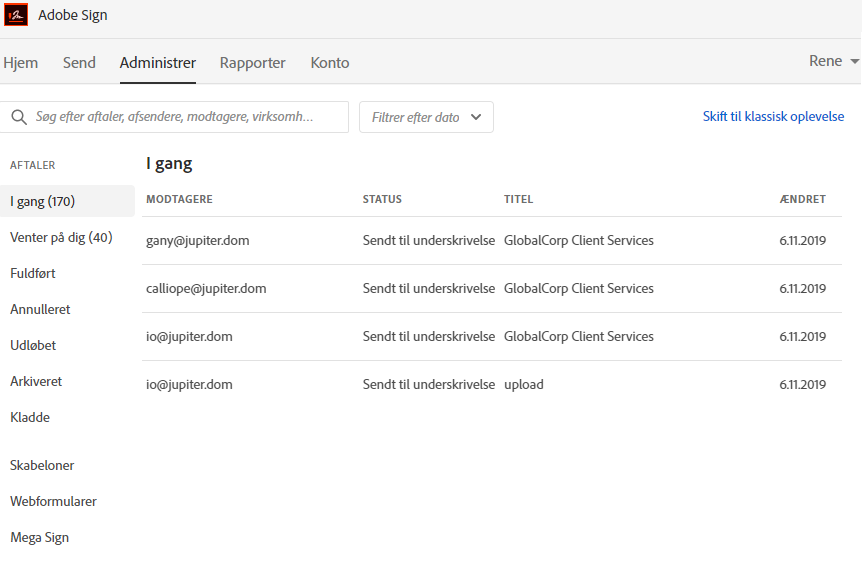This screenshot has height=583, width=862.
Task: Click io@jupiter.dom in the GlobalCorp row
Action: (x=189, y=337)
